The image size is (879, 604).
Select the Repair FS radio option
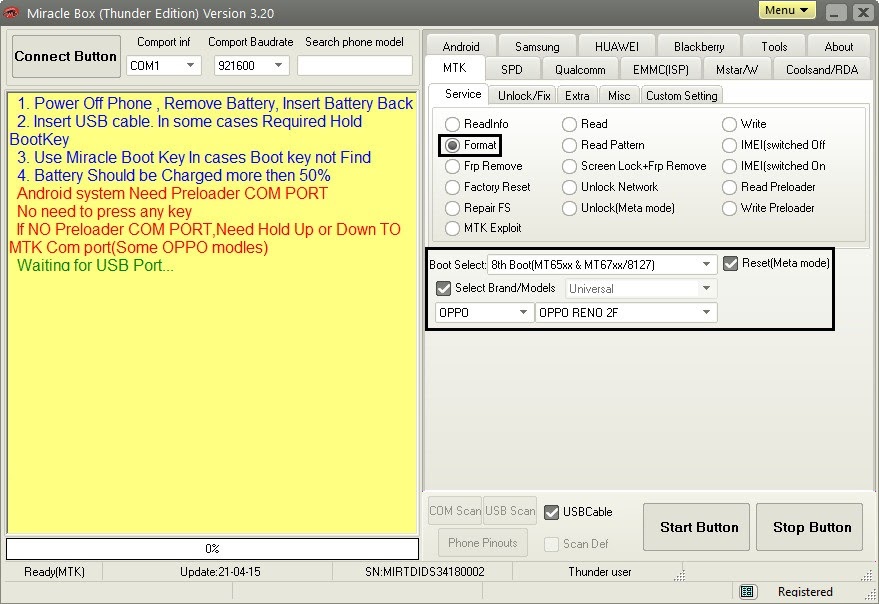(x=478, y=208)
